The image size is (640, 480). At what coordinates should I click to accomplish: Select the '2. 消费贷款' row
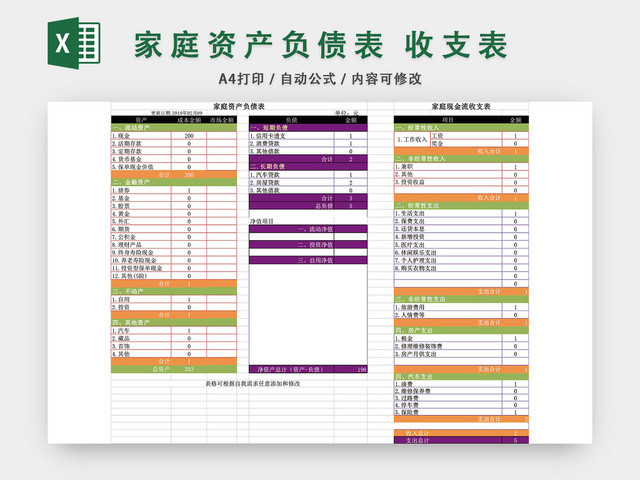[308, 143]
